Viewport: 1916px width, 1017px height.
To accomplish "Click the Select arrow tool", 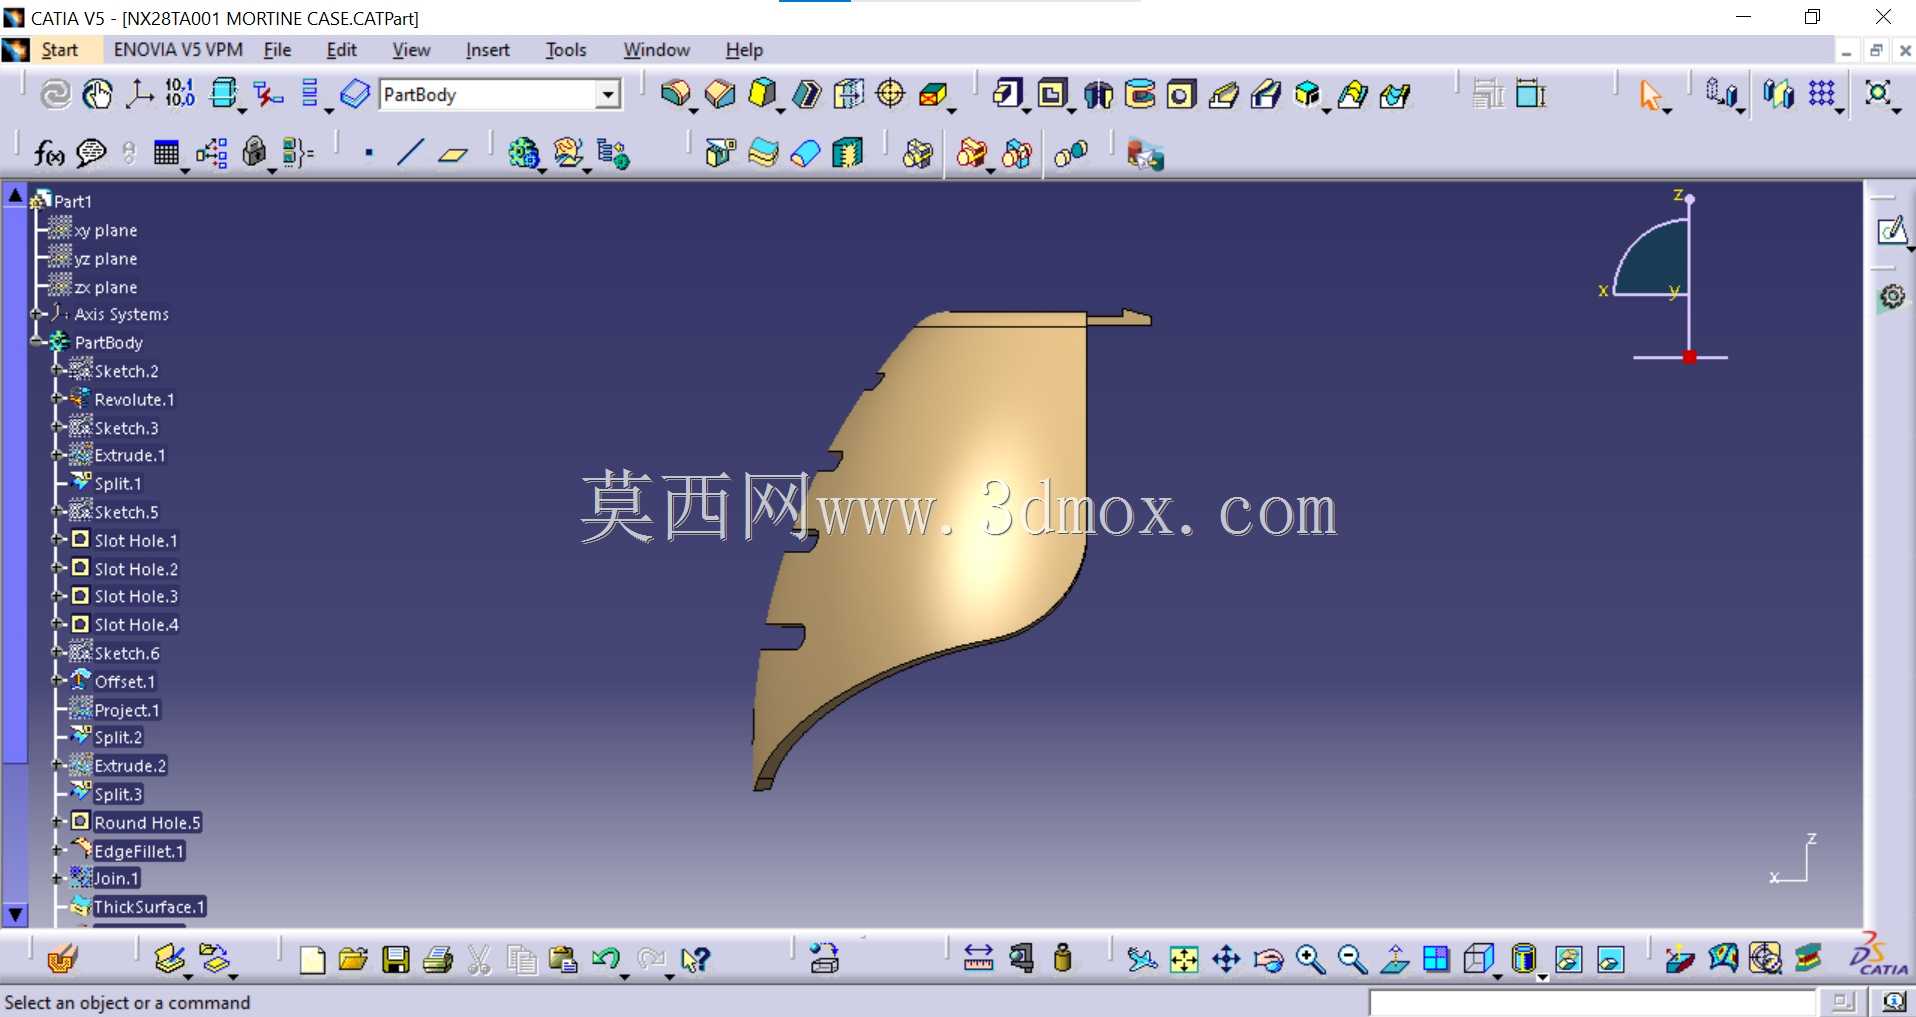I will click(x=1649, y=94).
